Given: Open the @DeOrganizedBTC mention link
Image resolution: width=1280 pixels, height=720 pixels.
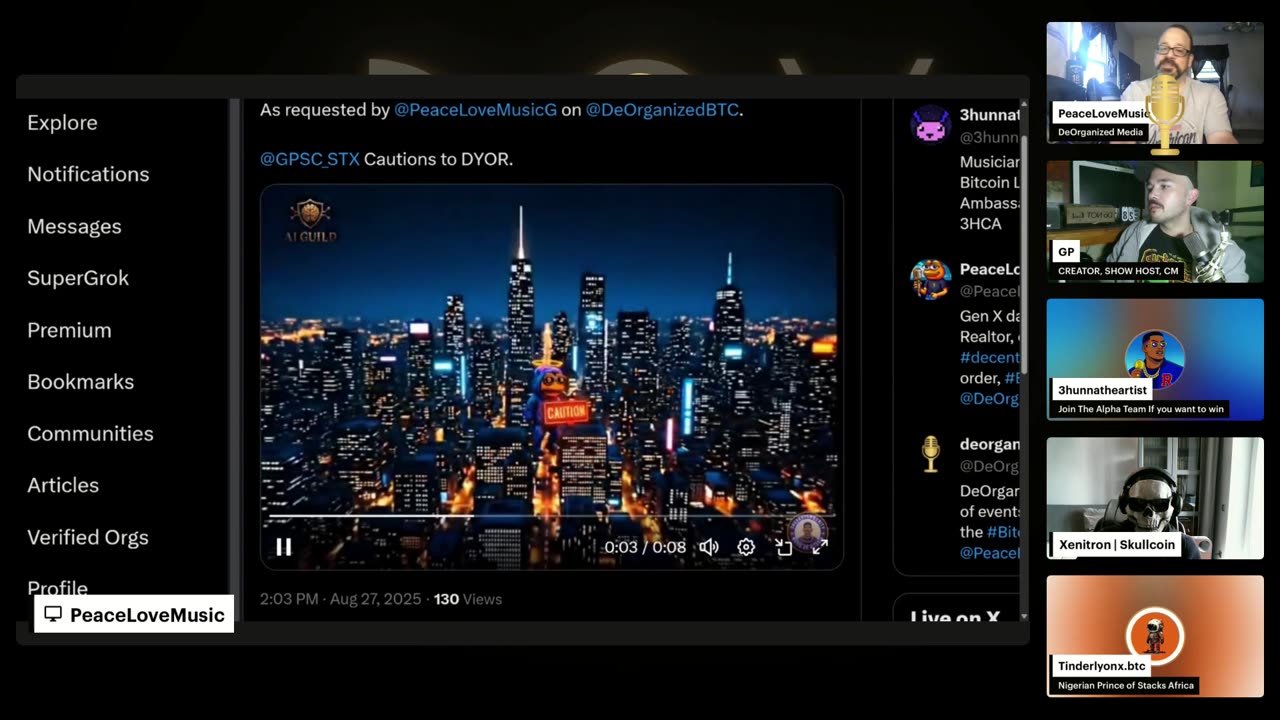Looking at the screenshot, I should coord(662,110).
